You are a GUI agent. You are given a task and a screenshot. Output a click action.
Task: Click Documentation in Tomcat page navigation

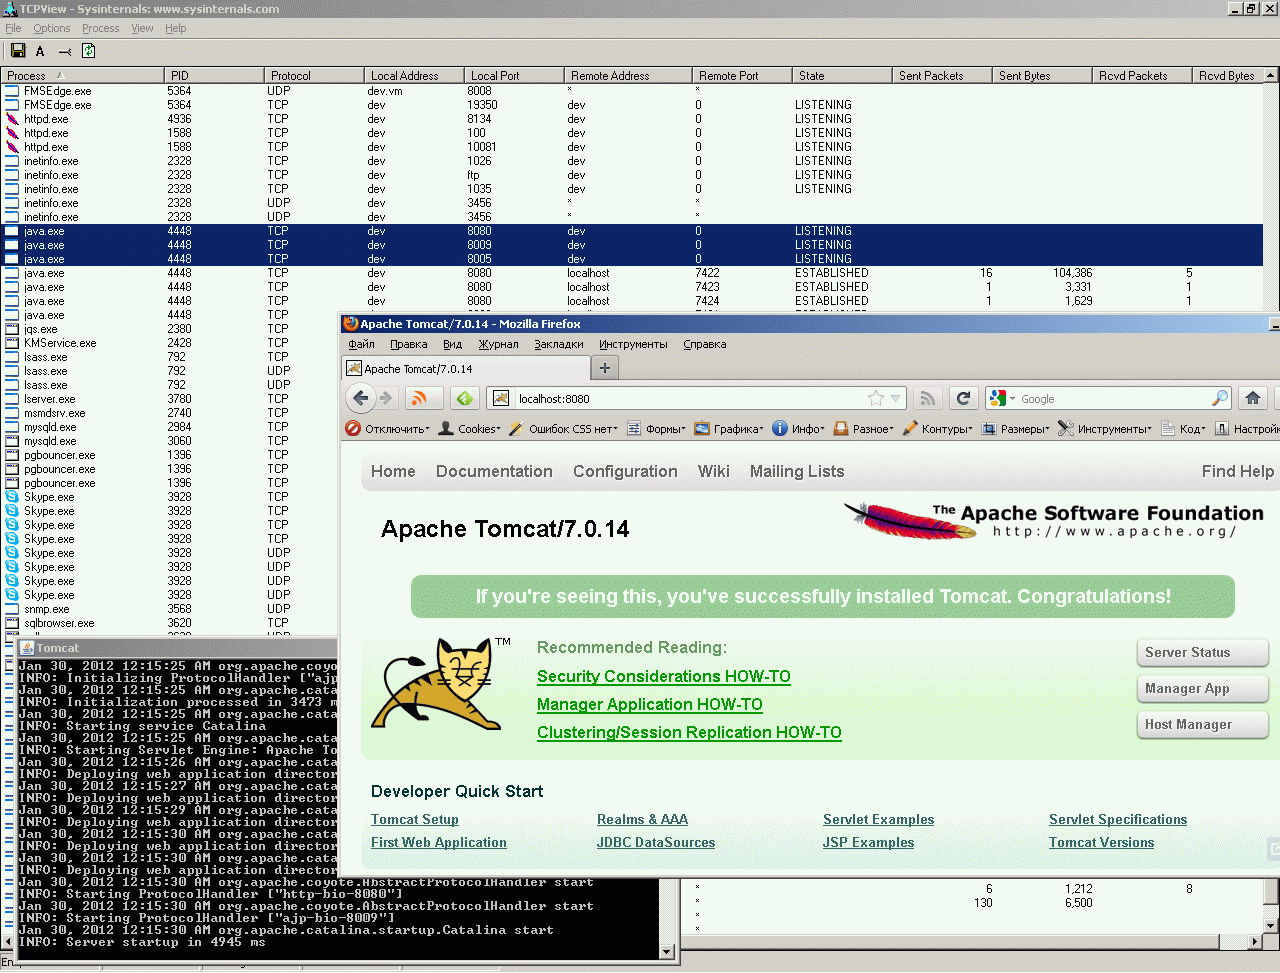pyautogui.click(x=494, y=472)
